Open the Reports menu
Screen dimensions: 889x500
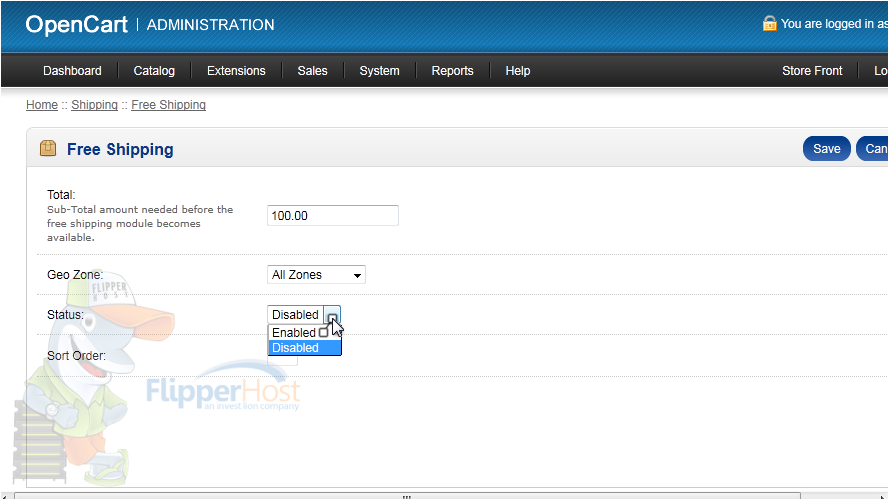pos(452,71)
